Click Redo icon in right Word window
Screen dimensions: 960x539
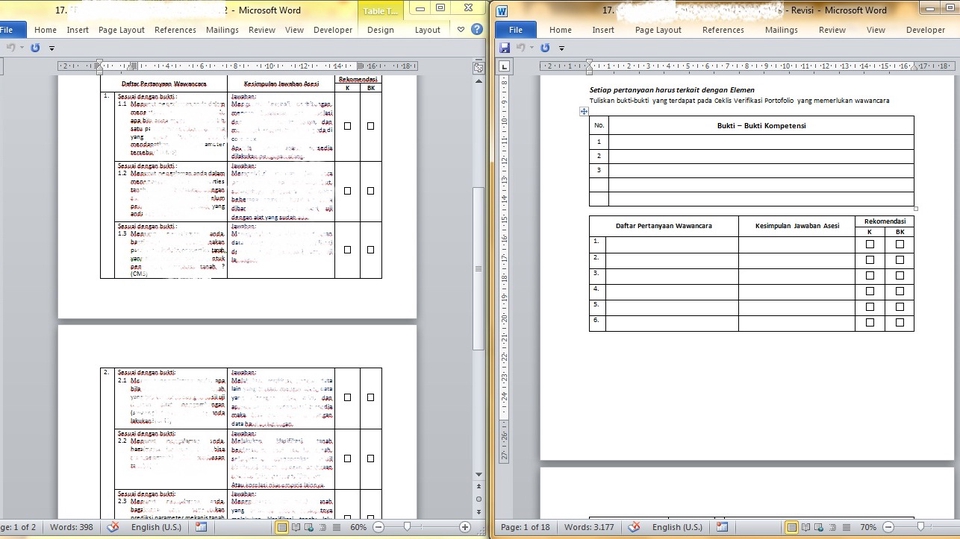(545, 48)
